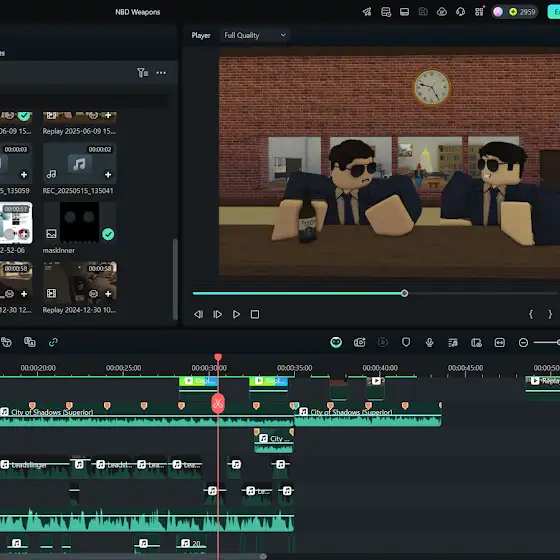Click the timeline zoom slider track
560x560 pixels.
coord(546,342)
